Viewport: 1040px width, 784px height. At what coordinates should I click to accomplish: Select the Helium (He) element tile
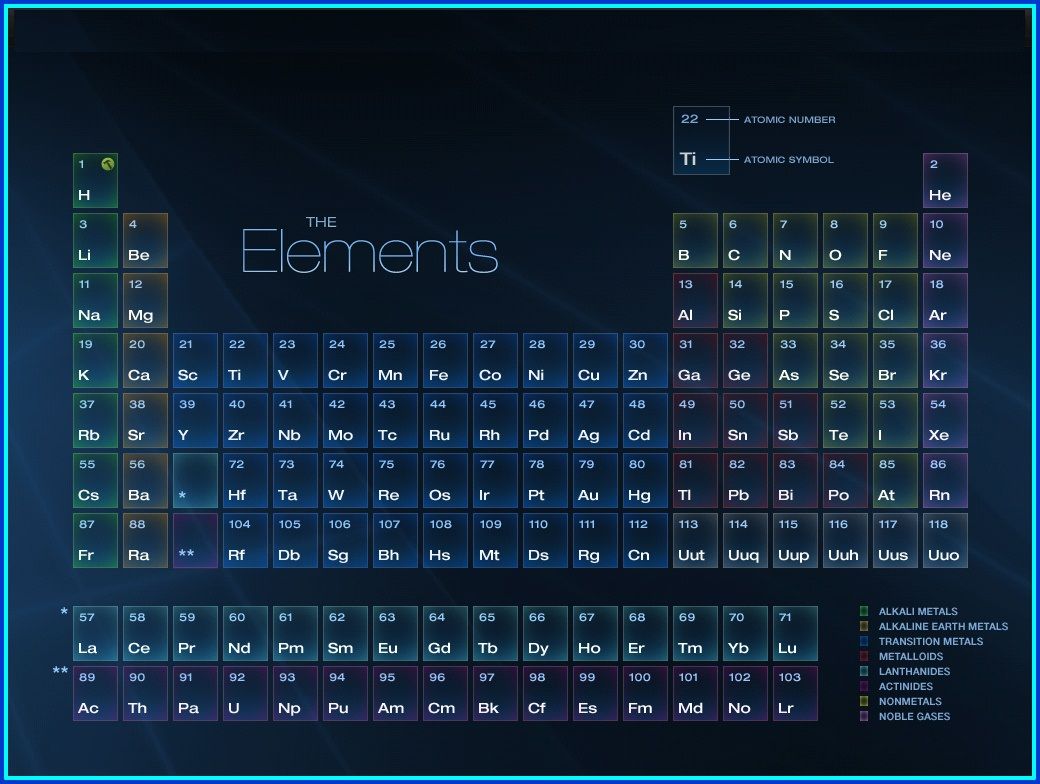[944, 180]
